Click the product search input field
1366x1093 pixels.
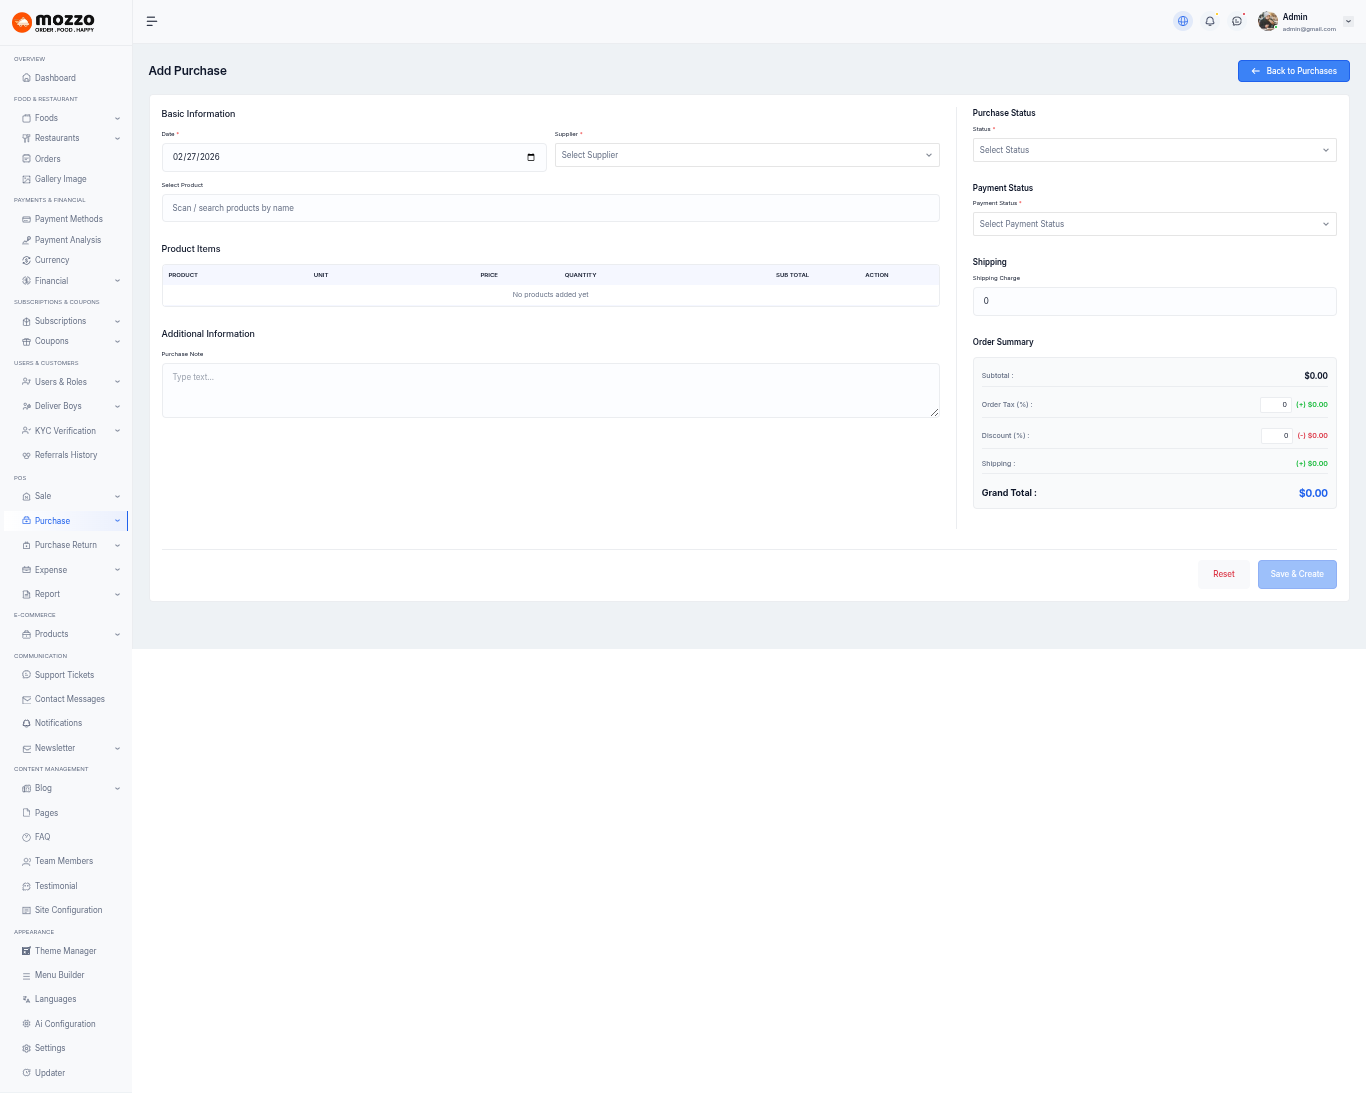550,208
